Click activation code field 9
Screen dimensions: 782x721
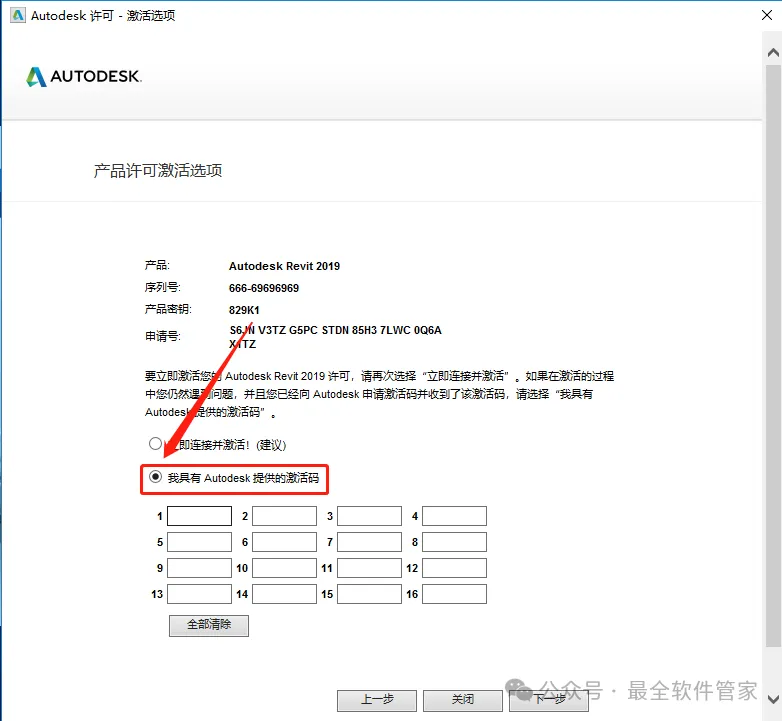[x=199, y=568]
